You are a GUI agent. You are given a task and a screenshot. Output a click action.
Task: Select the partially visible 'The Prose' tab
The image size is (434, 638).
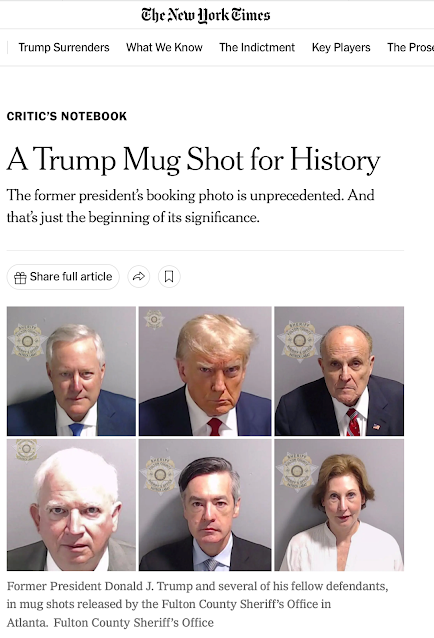(410, 47)
